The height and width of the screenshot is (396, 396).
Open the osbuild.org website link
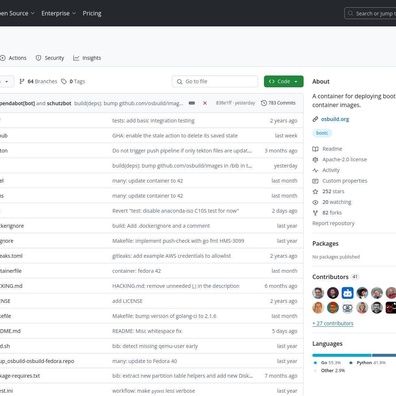[x=335, y=119]
